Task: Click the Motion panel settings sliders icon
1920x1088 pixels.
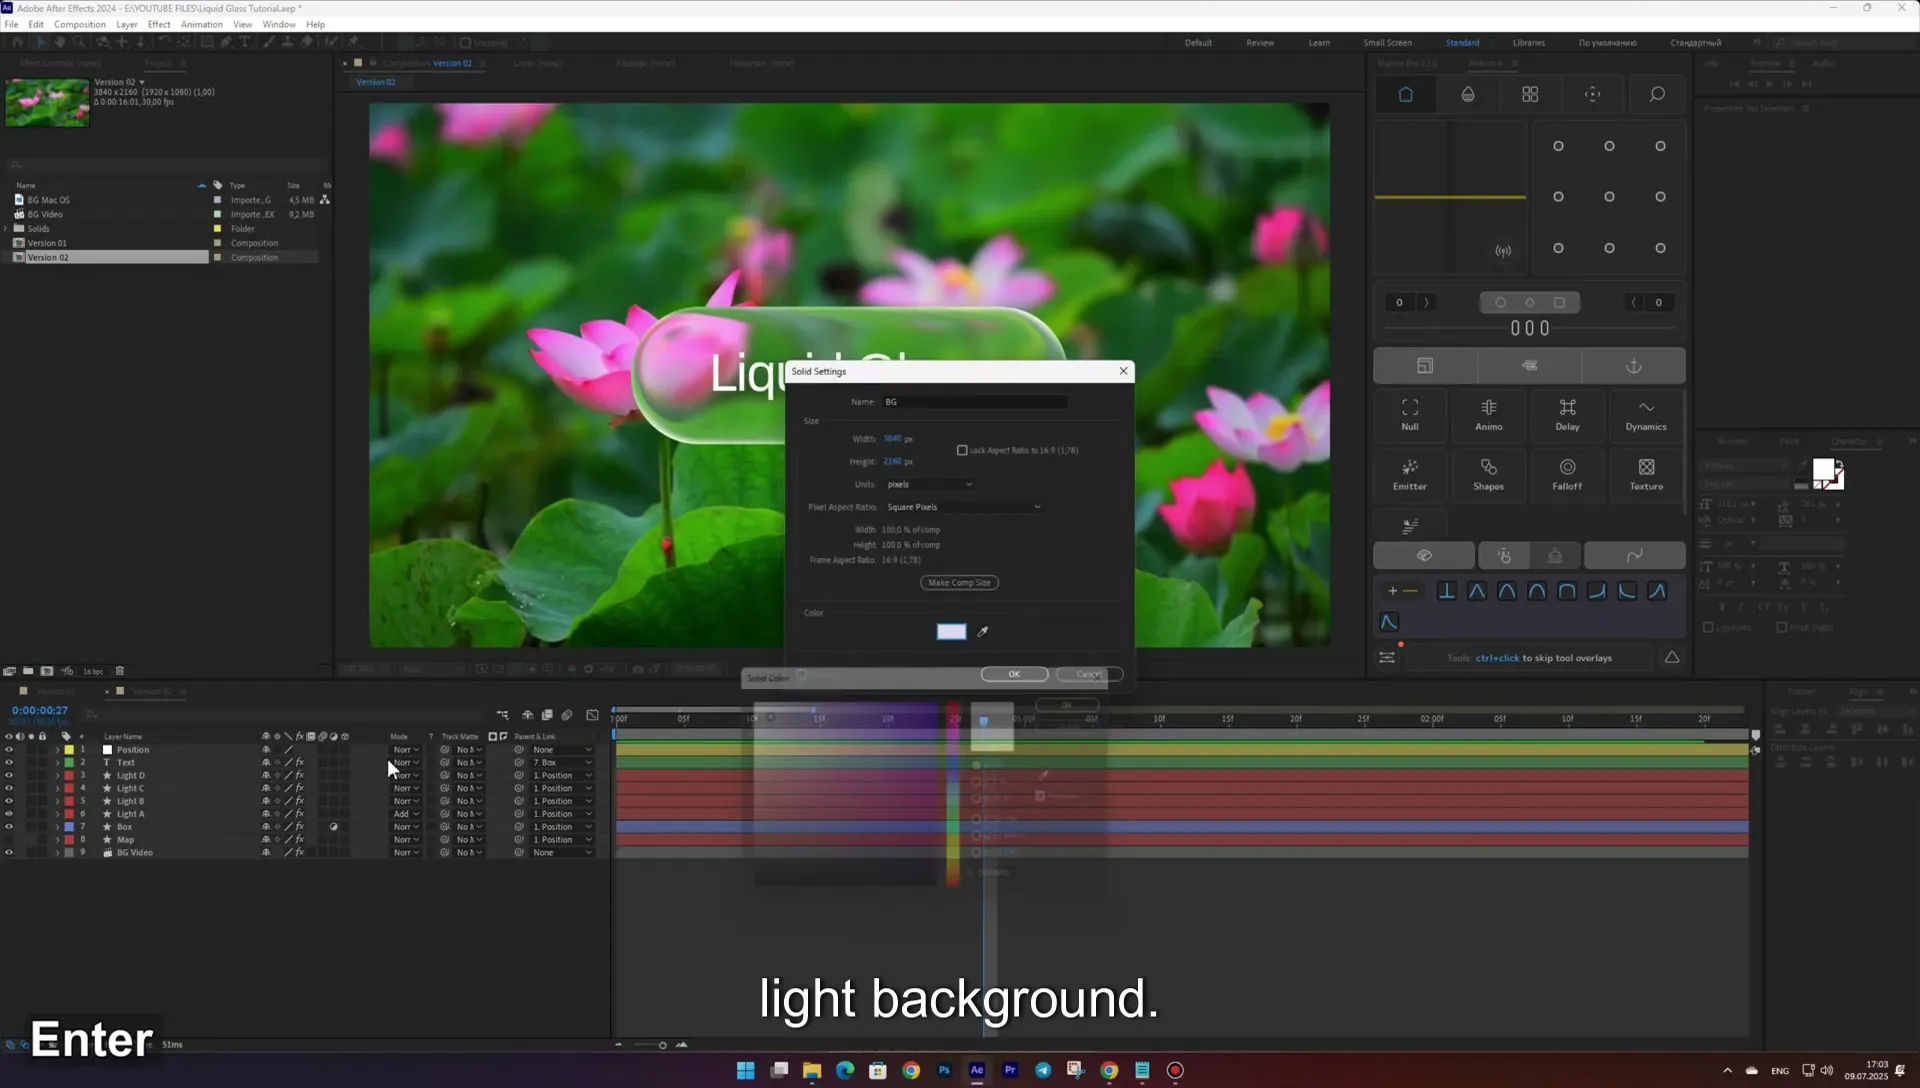Action: (x=1387, y=658)
